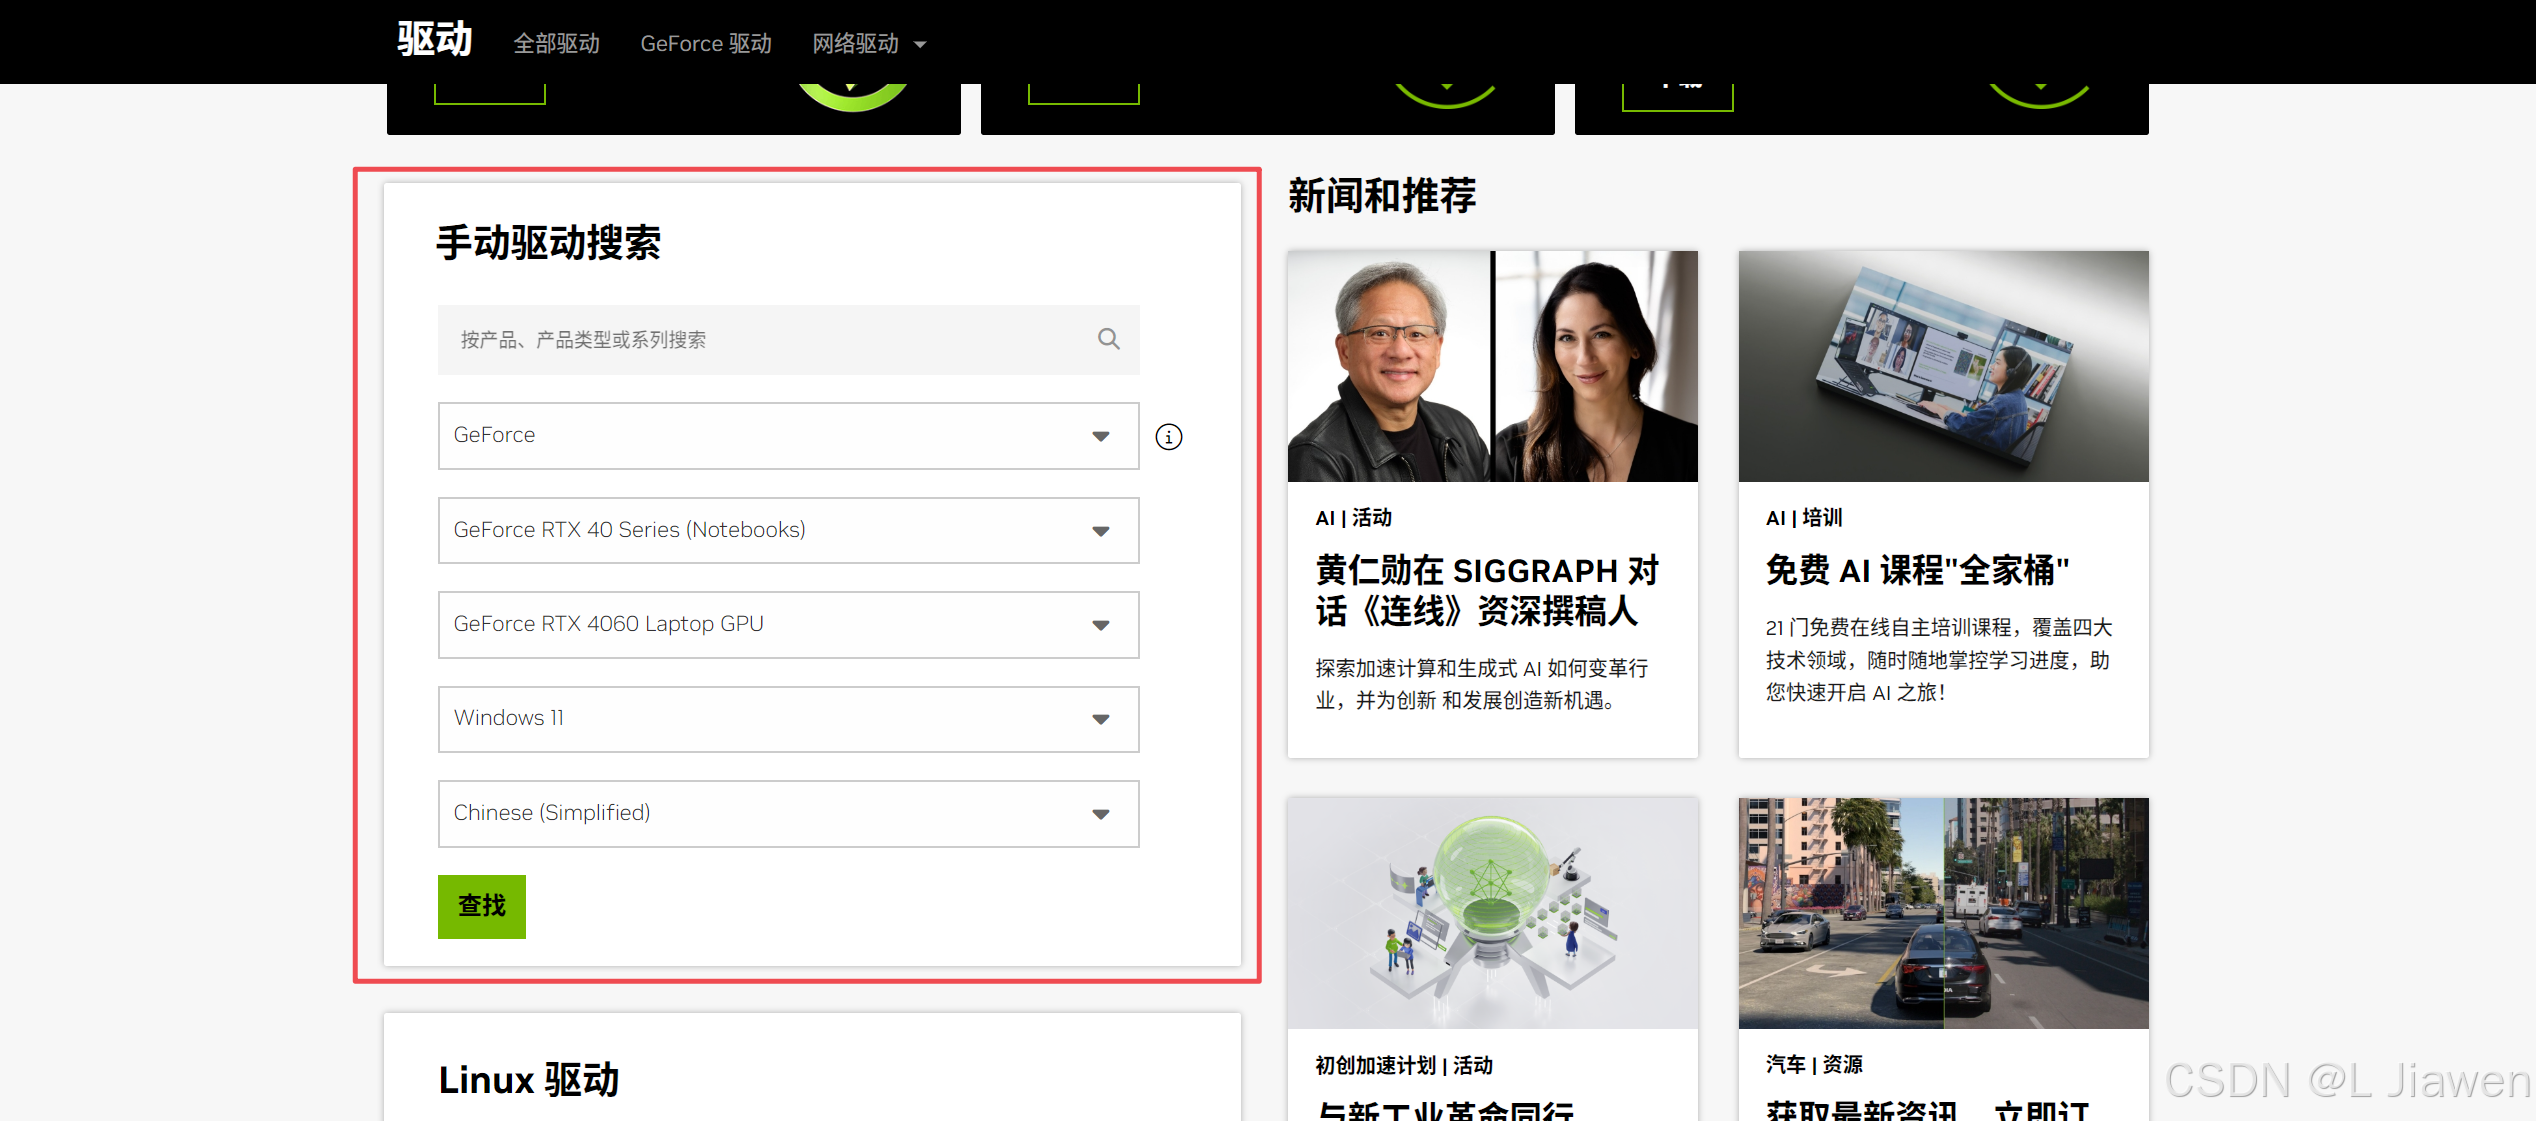Click the 新闻和推荐 heading

coord(1382,196)
